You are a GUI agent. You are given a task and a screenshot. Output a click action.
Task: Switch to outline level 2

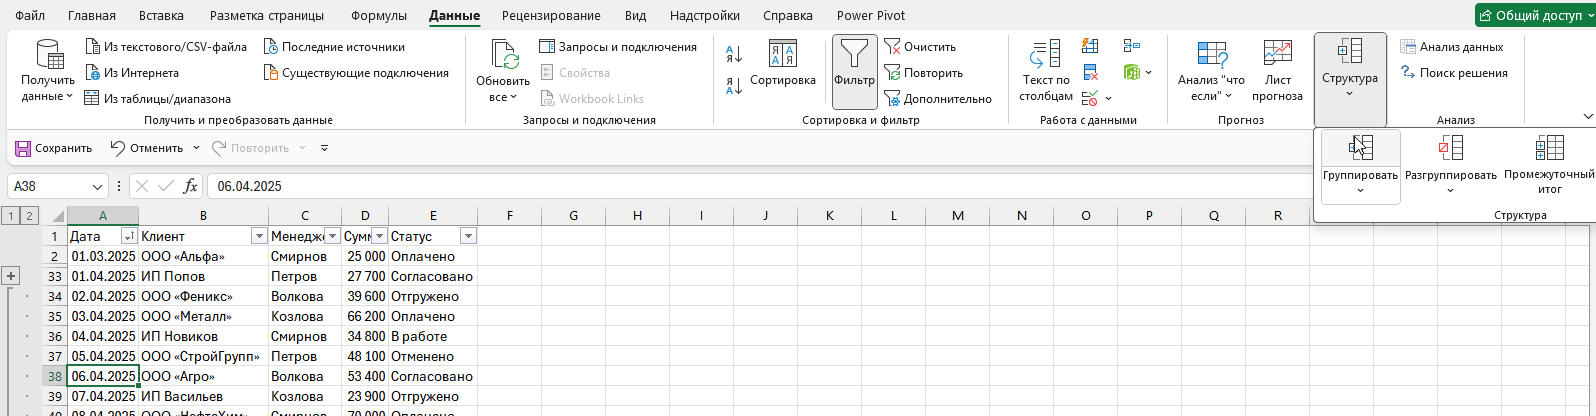[x=29, y=215]
